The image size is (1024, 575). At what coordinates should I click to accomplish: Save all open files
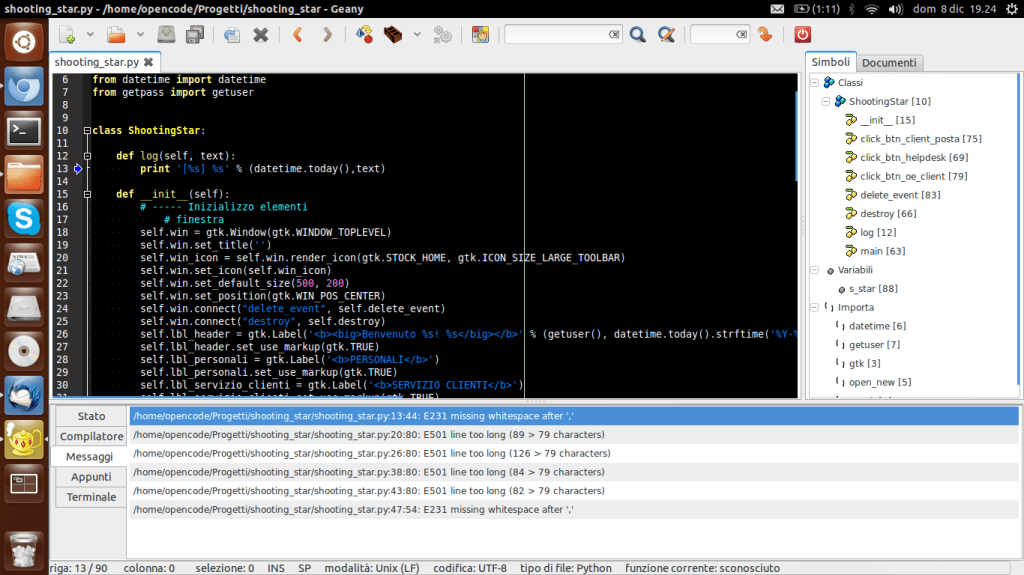(195, 35)
